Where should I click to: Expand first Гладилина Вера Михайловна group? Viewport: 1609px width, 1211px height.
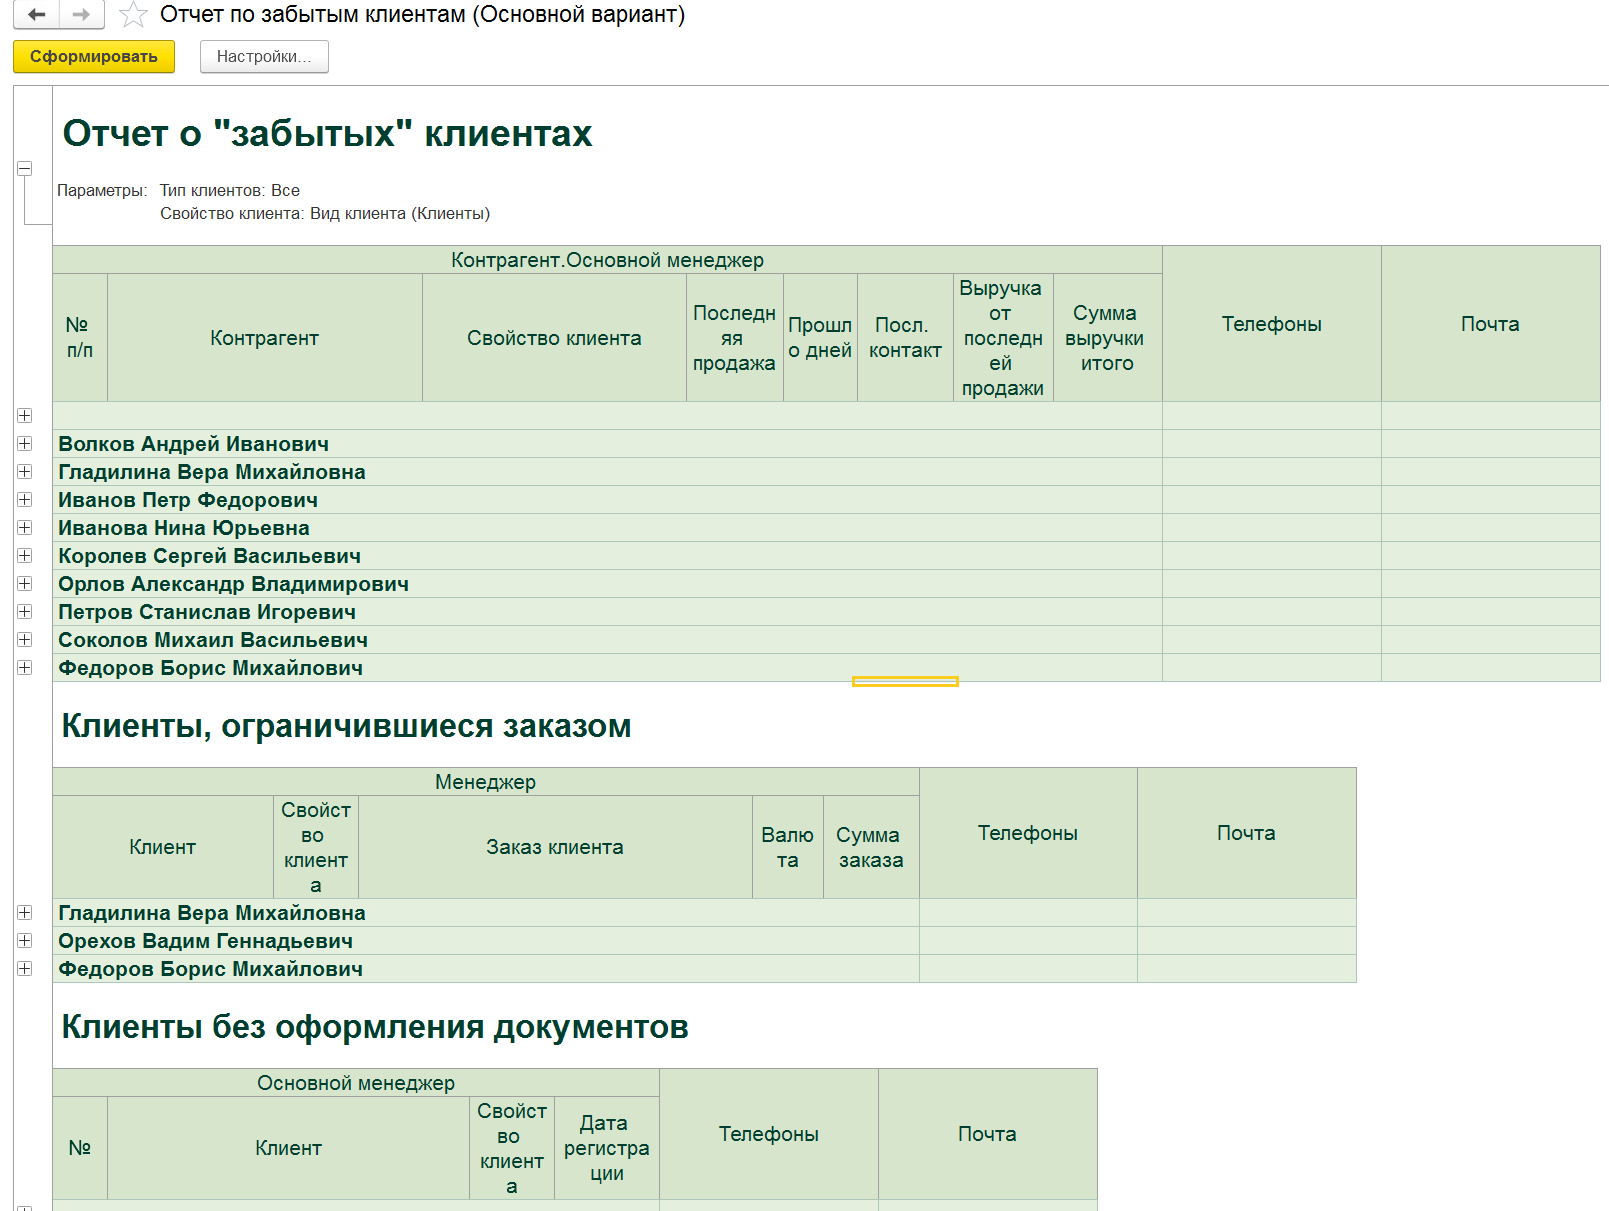click(x=25, y=472)
